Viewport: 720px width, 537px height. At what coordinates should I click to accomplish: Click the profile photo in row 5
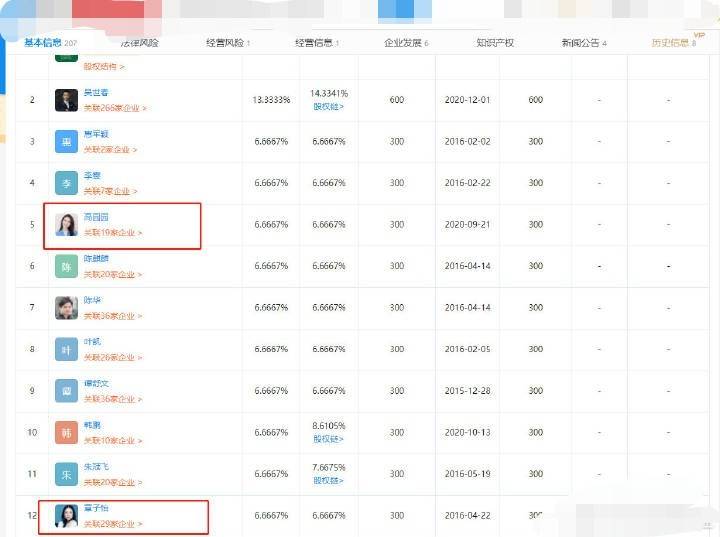pyautogui.click(x=67, y=225)
